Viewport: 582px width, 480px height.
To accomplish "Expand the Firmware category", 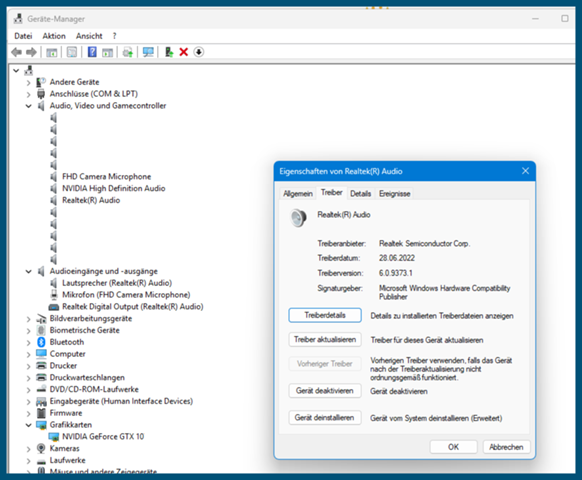I will (29, 414).
